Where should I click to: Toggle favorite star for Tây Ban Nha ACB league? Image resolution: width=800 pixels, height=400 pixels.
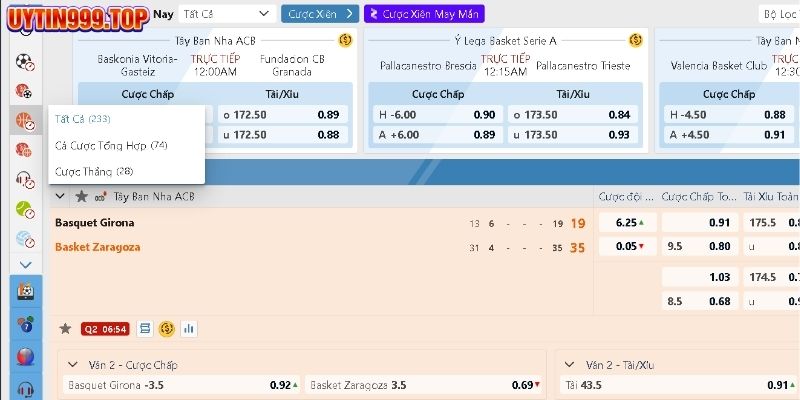point(81,196)
